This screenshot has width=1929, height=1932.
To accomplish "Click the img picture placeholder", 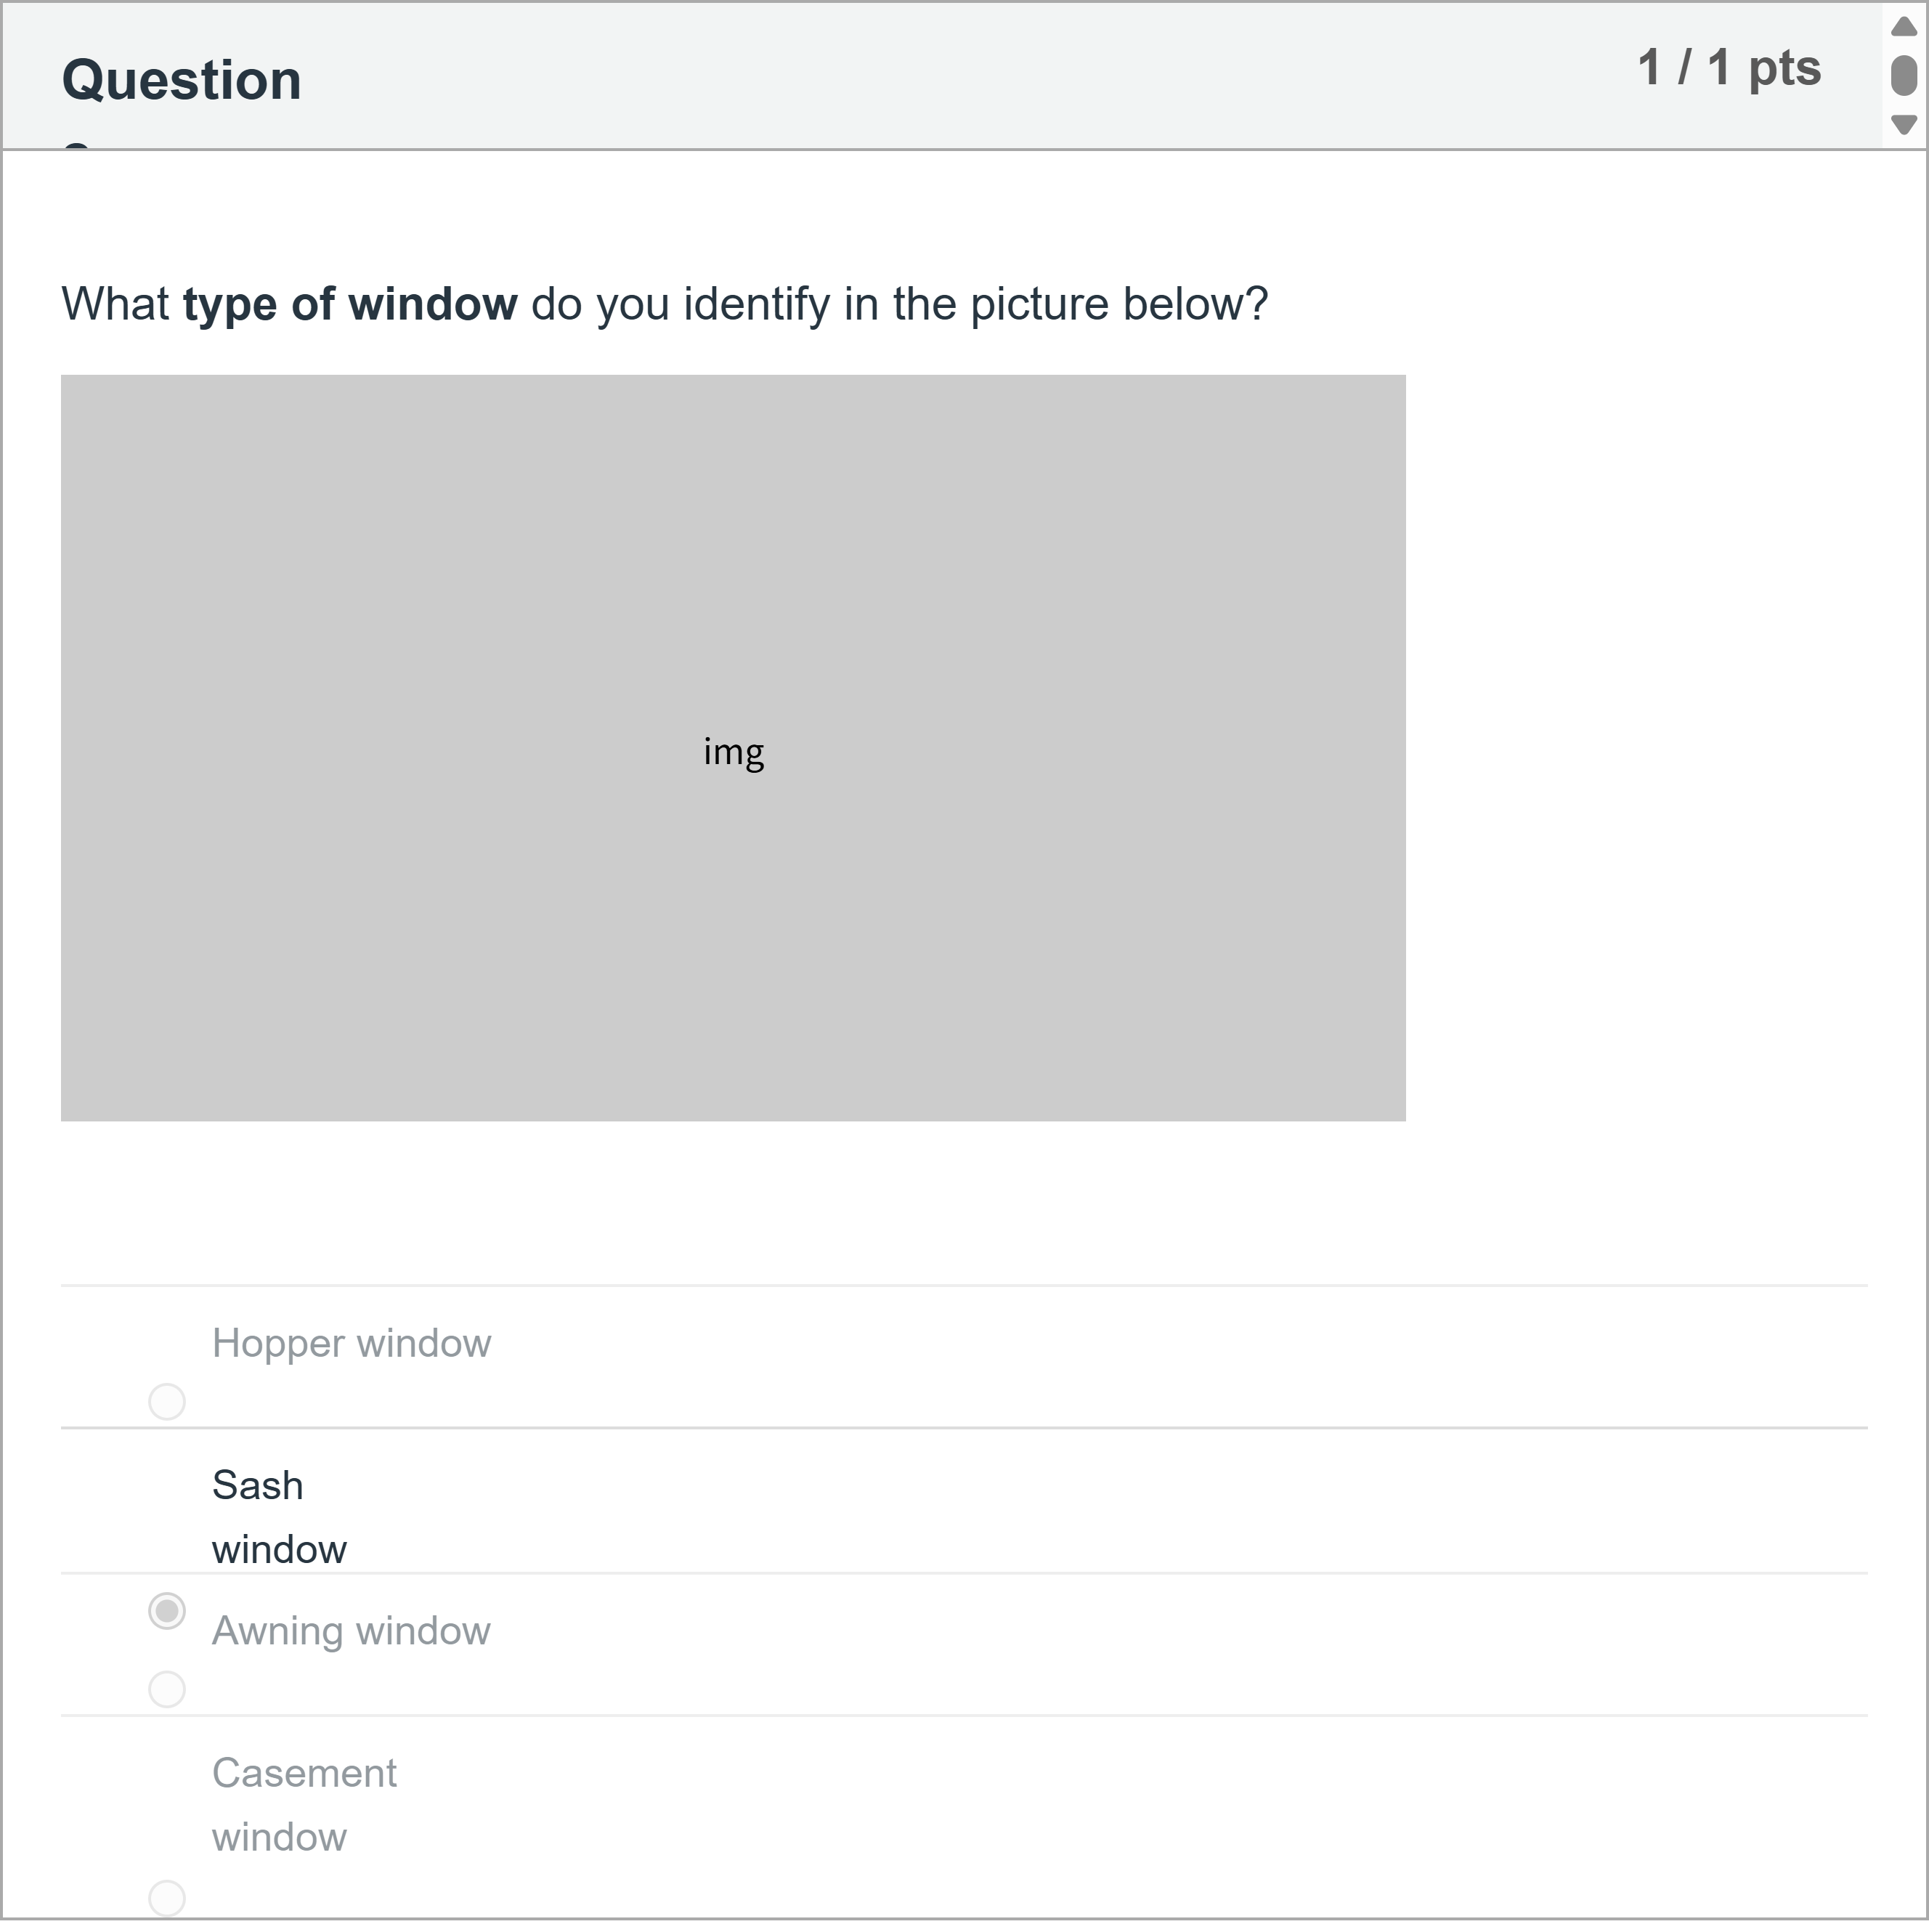I will [734, 752].
